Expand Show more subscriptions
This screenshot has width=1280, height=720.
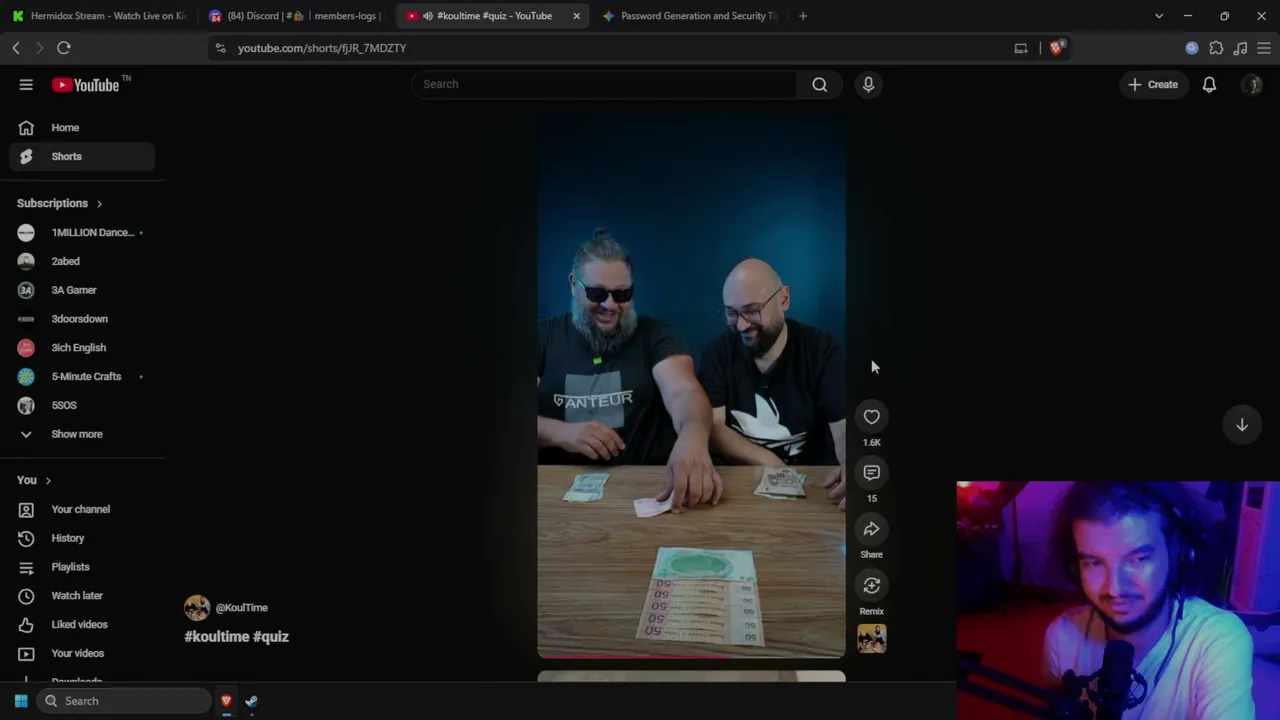tap(82, 434)
